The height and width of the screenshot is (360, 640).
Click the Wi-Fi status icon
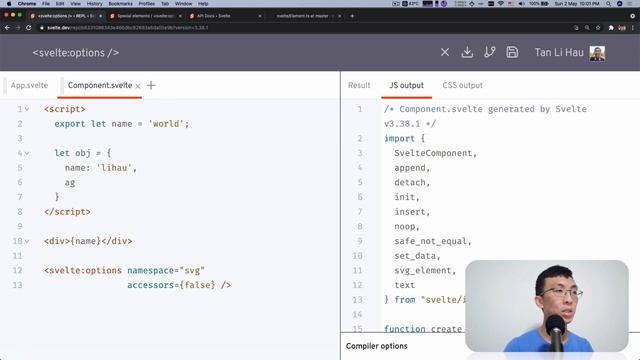[500, 4]
